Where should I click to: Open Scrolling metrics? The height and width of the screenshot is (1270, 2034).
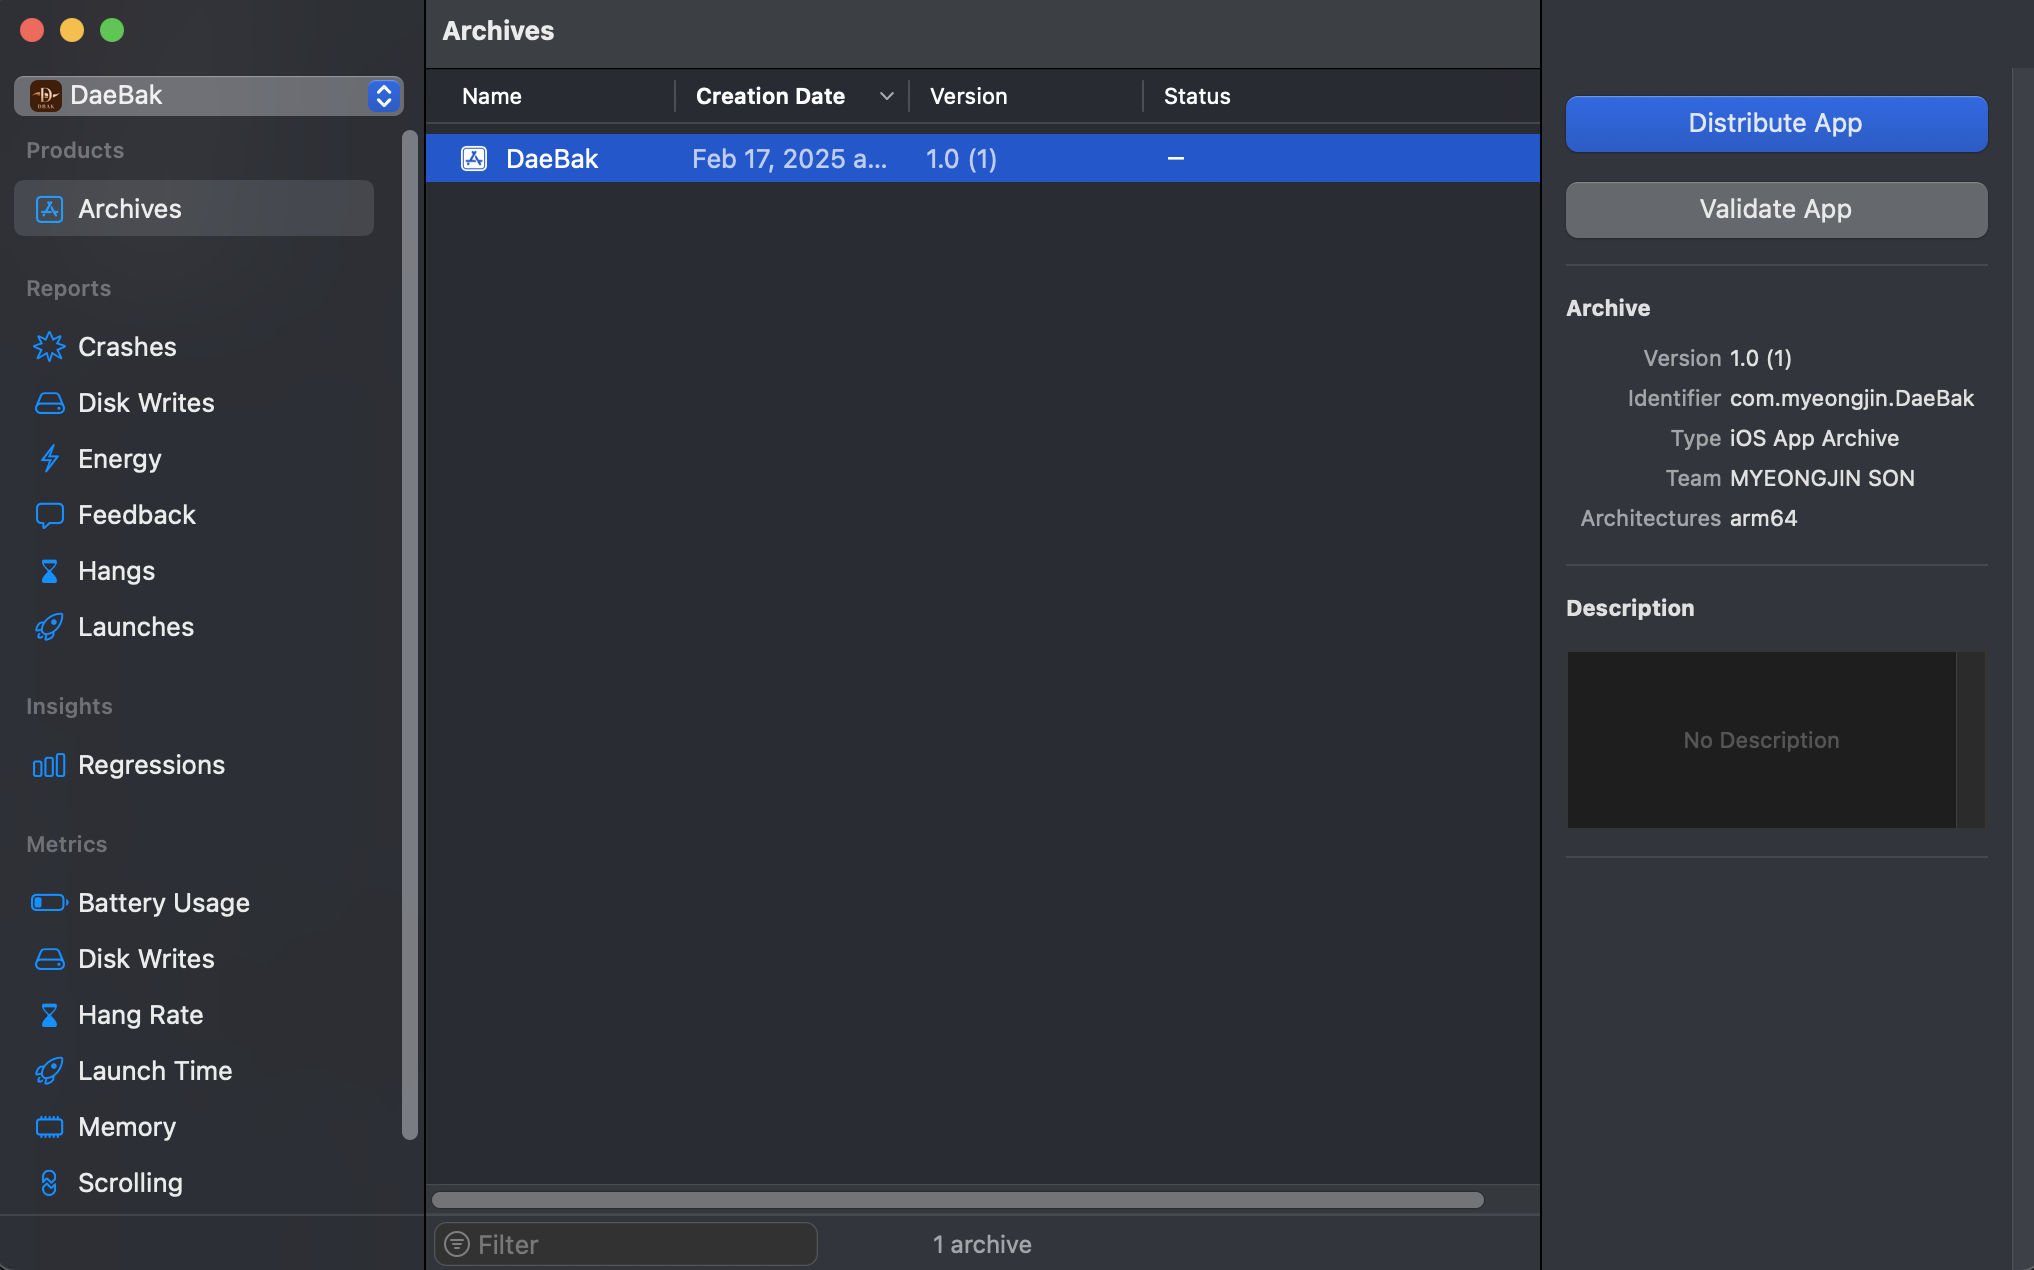130,1183
